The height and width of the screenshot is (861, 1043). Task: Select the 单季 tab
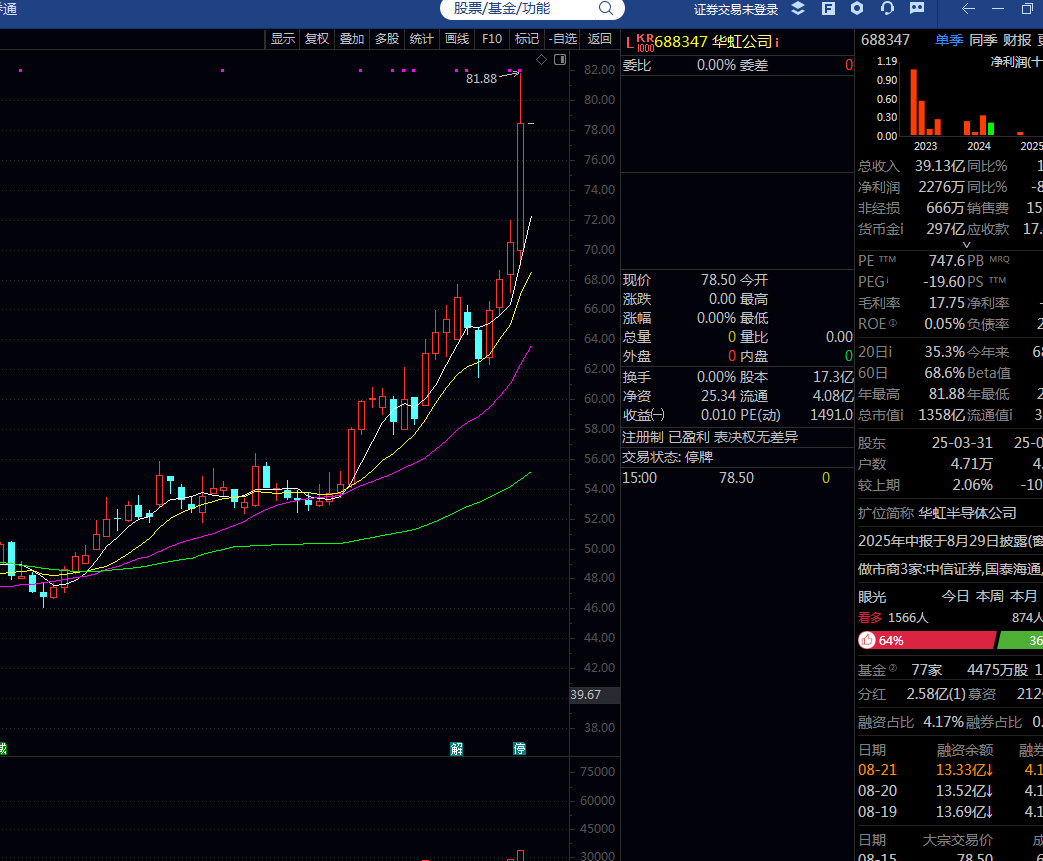(949, 40)
